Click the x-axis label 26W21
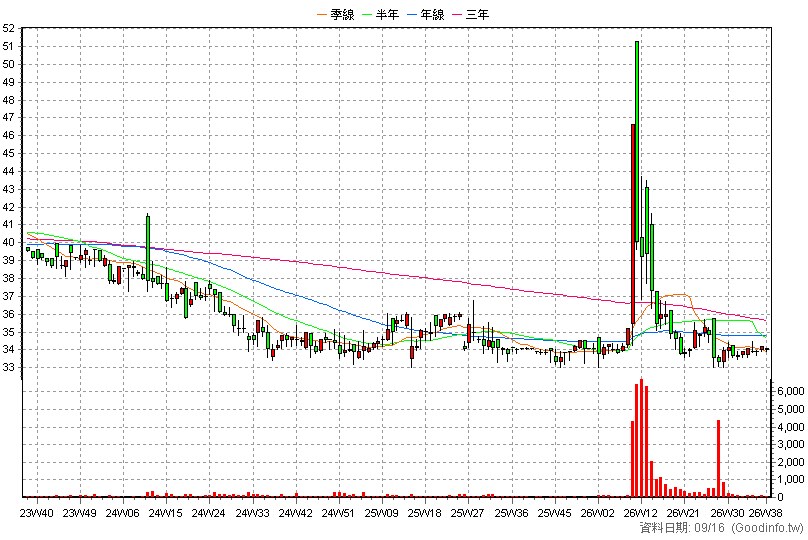 tap(683, 513)
